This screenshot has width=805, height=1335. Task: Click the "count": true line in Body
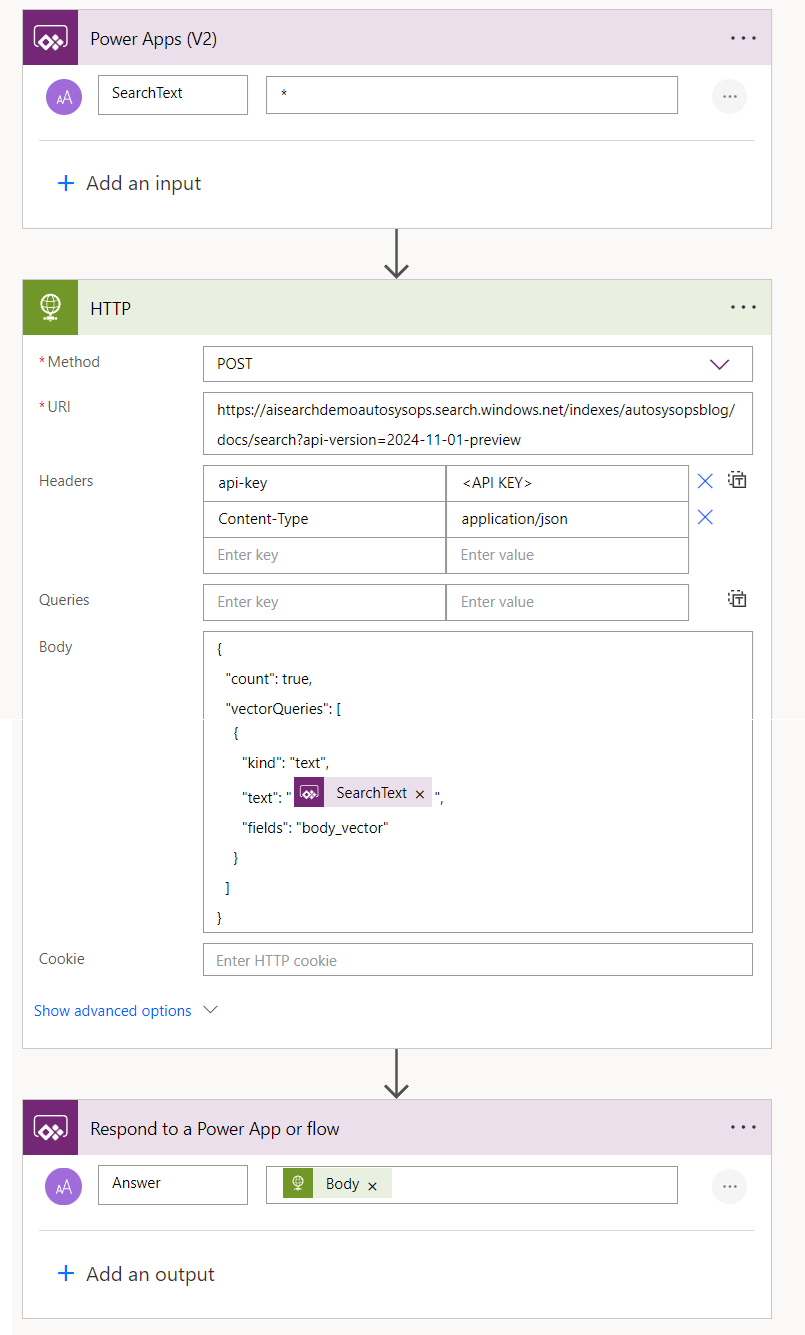point(269,679)
